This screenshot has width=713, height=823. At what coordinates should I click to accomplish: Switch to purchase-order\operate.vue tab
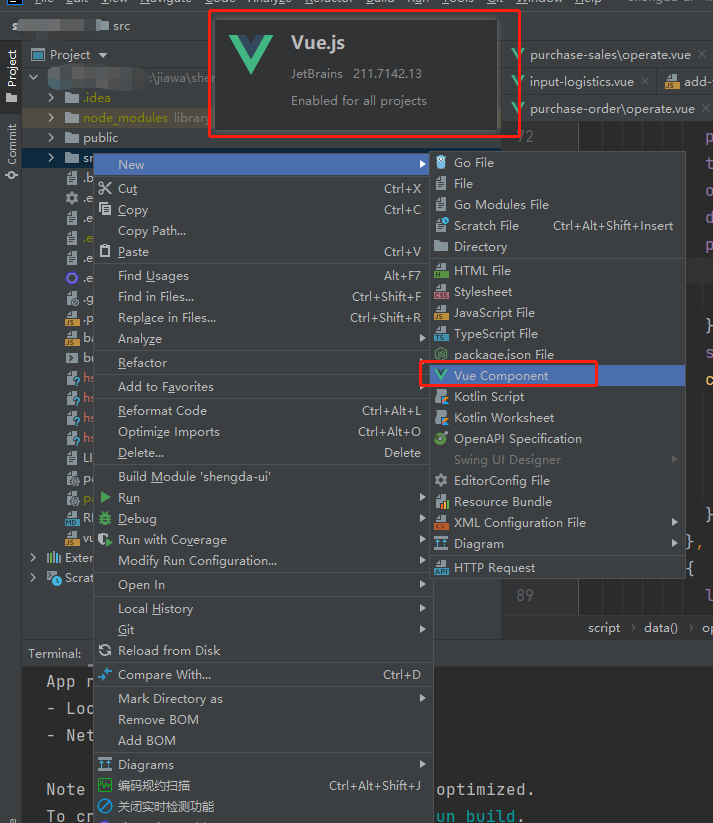click(612, 109)
